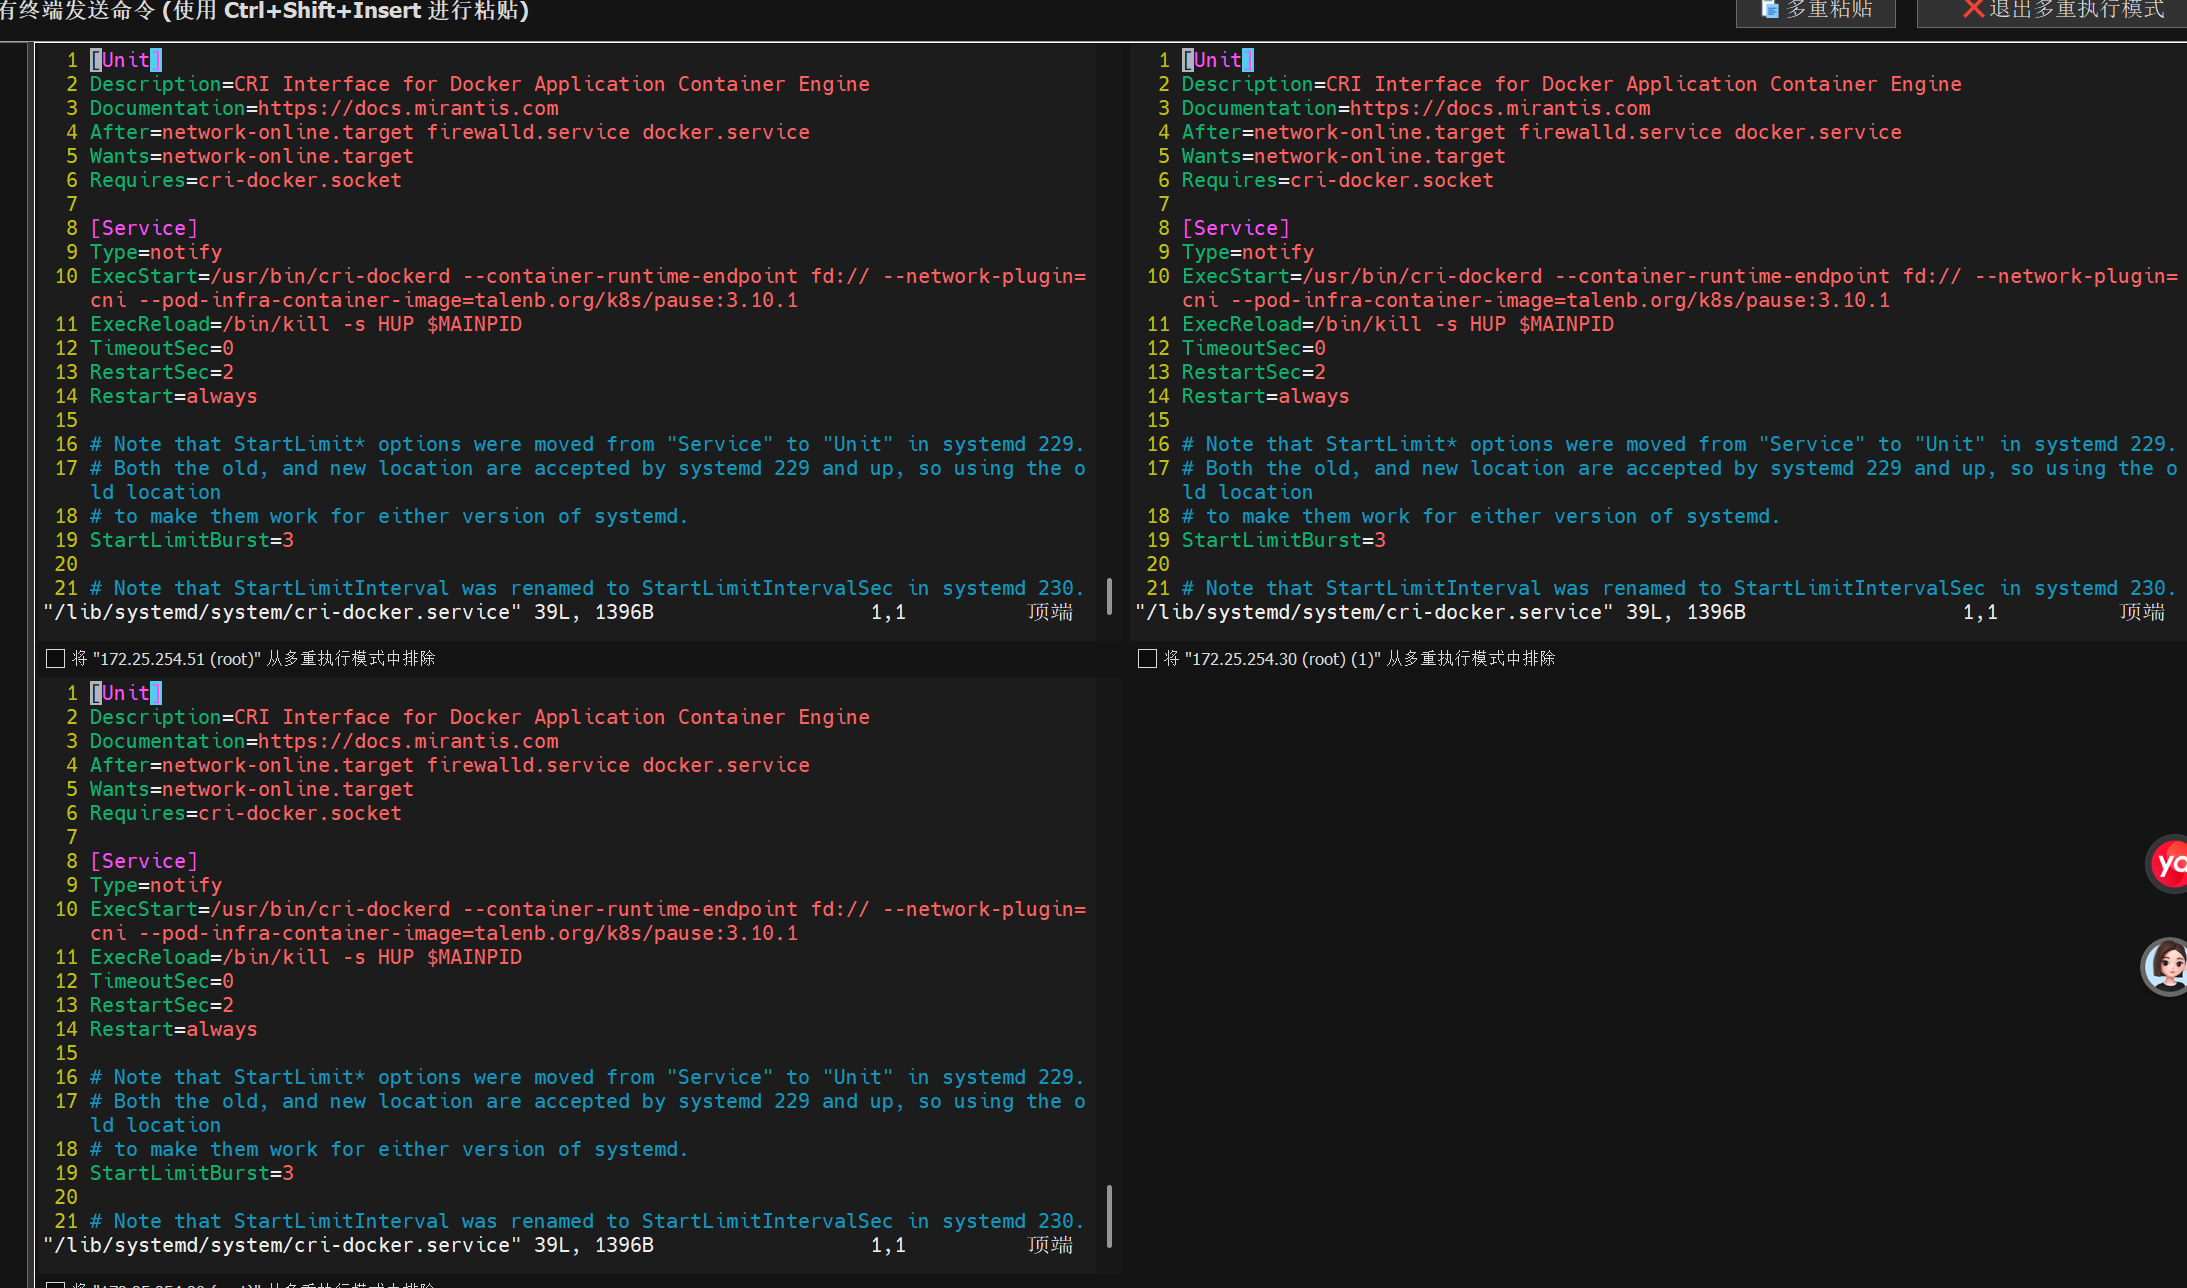Exclude session 172.25.254.51 (root) from multi-execution
The image size is (2187, 1288).
coord(56,658)
